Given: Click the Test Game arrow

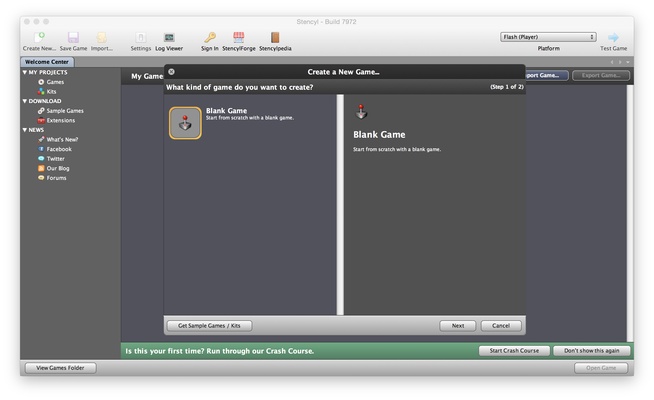Looking at the screenshot, I should click(x=613, y=38).
